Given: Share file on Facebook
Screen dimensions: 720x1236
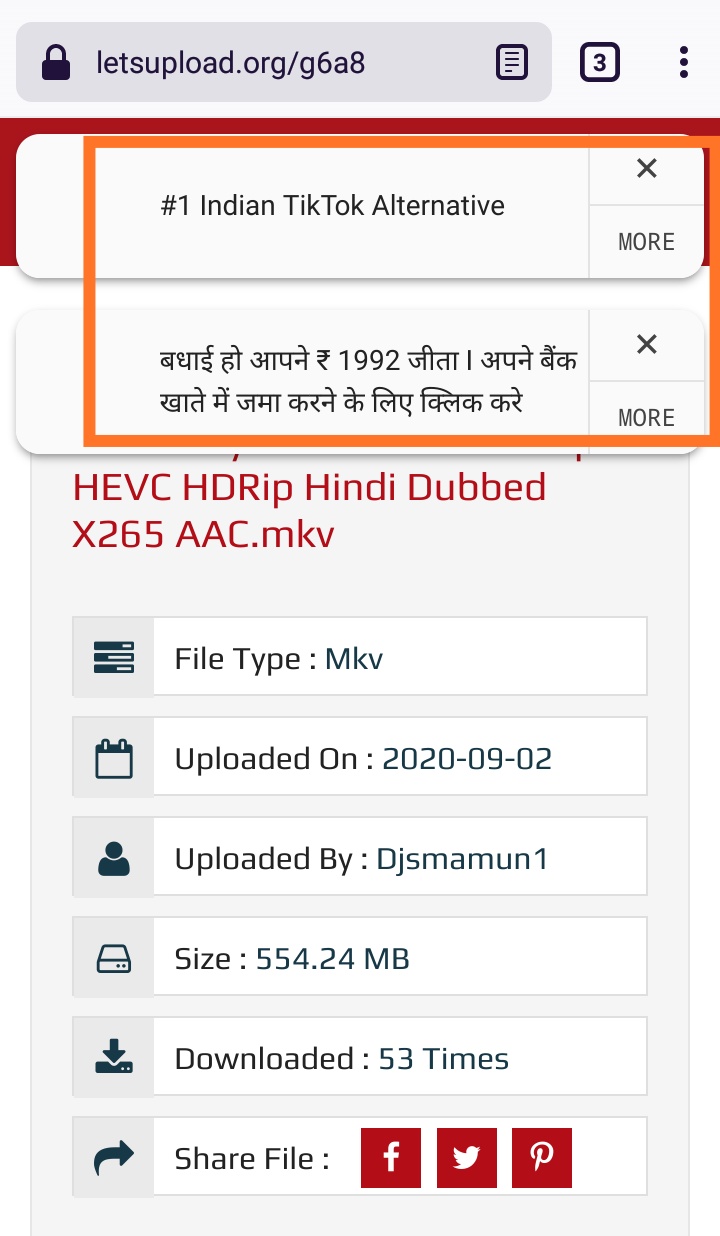Looking at the screenshot, I should coord(390,1158).
